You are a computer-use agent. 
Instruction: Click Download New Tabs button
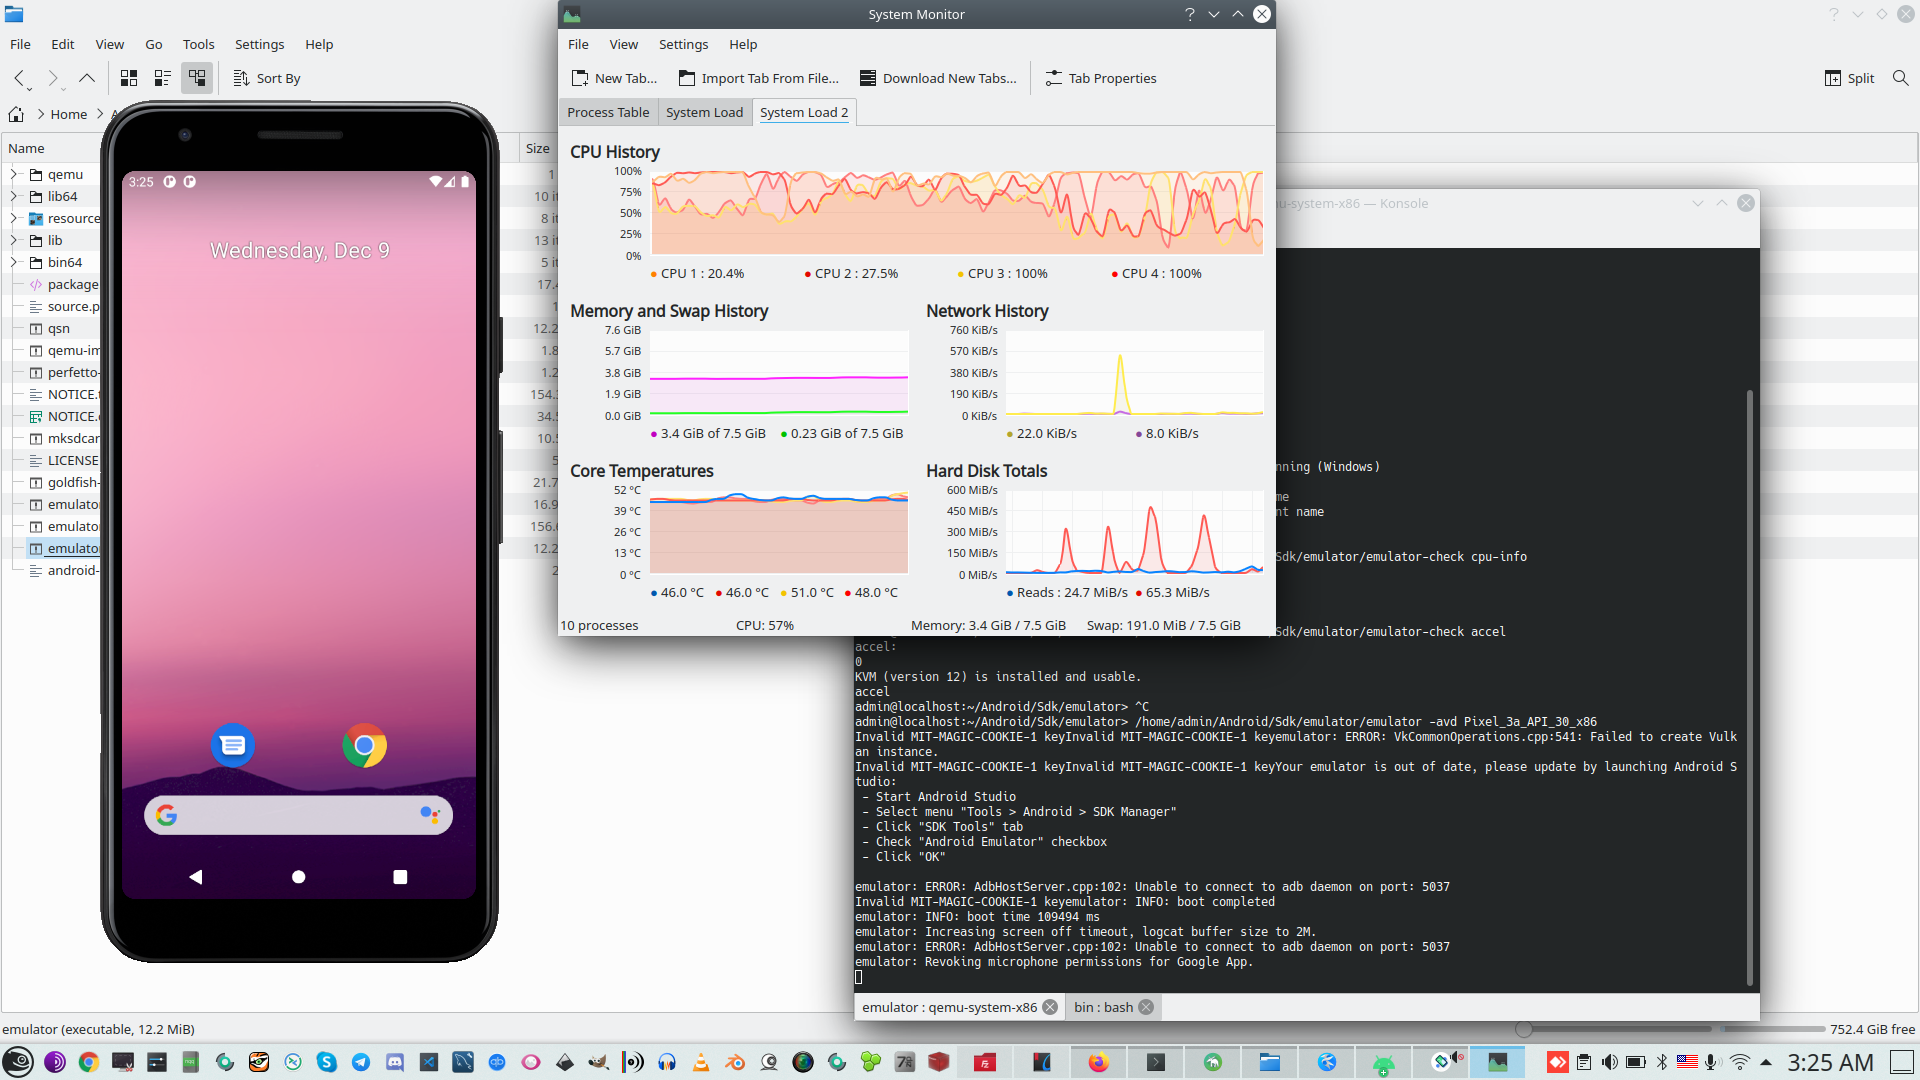(x=938, y=78)
